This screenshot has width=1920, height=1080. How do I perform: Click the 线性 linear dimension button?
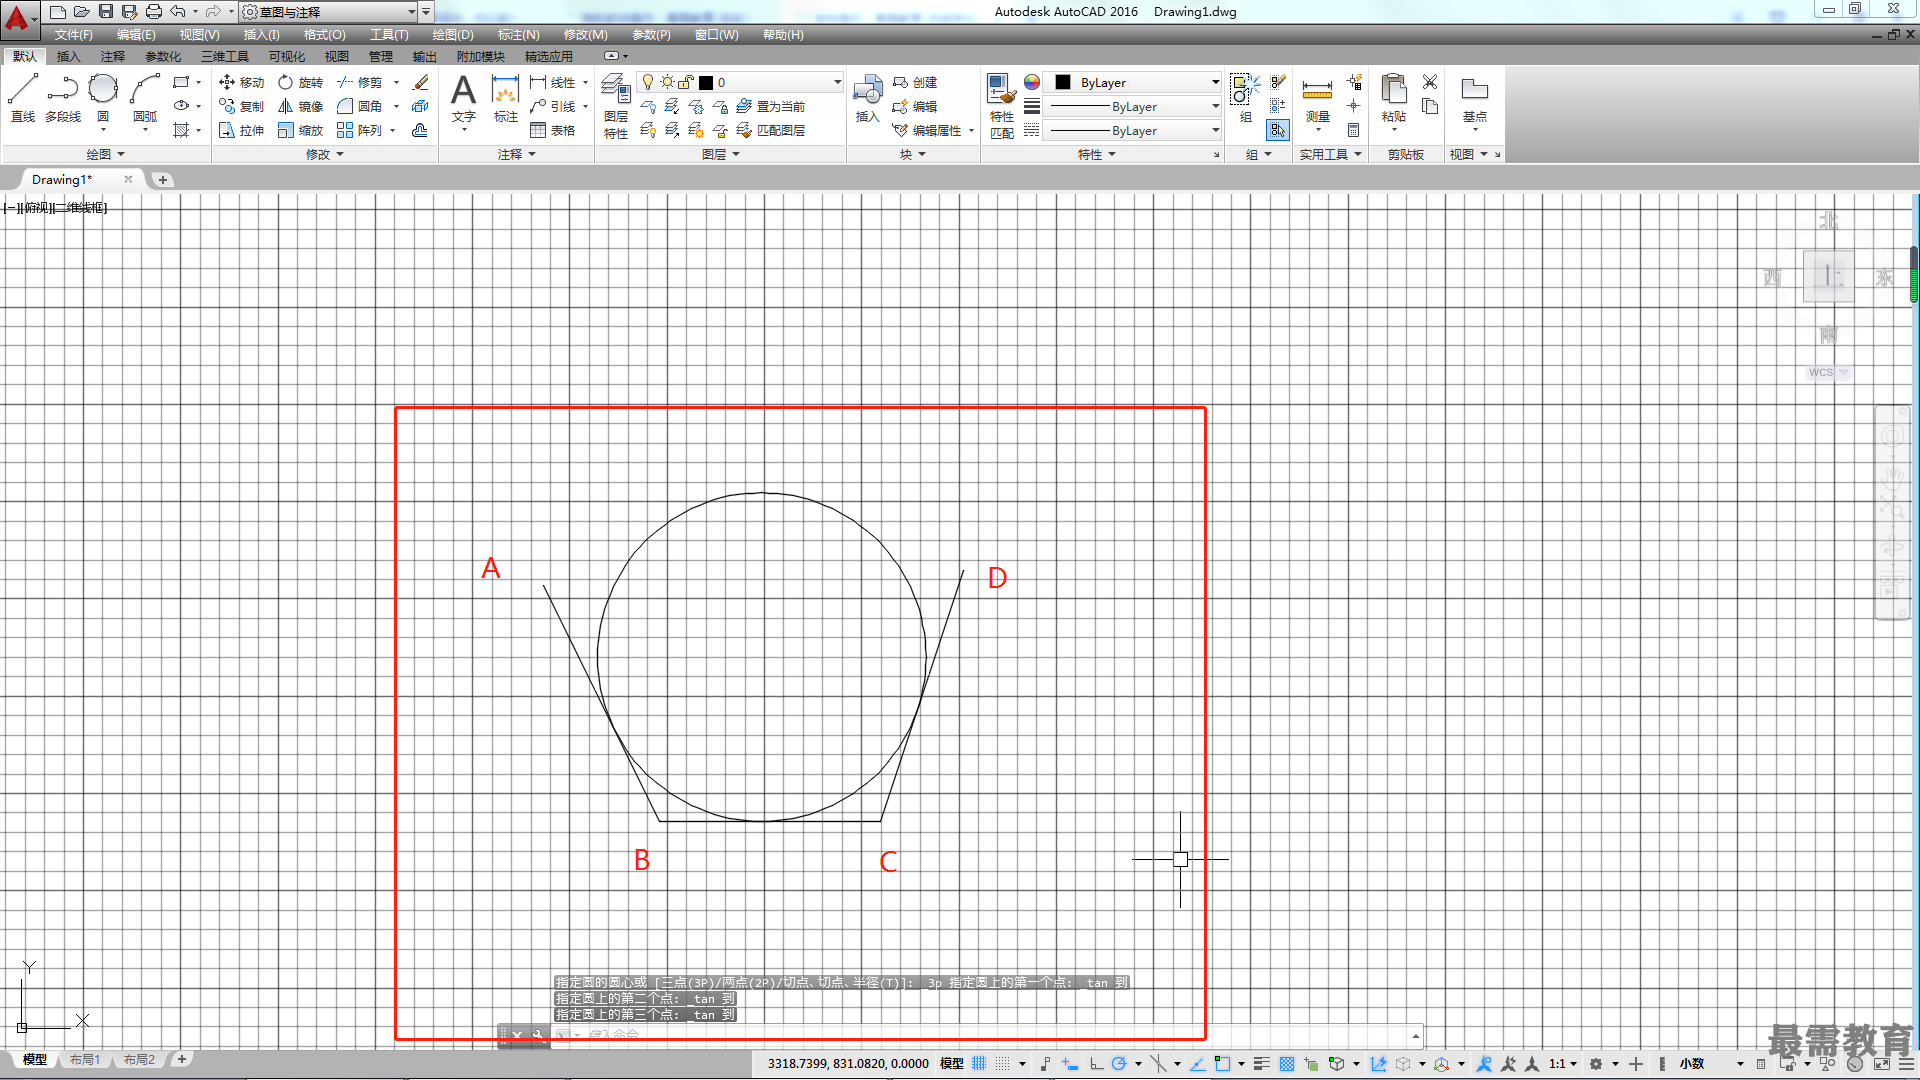pyautogui.click(x=553, y=82)
